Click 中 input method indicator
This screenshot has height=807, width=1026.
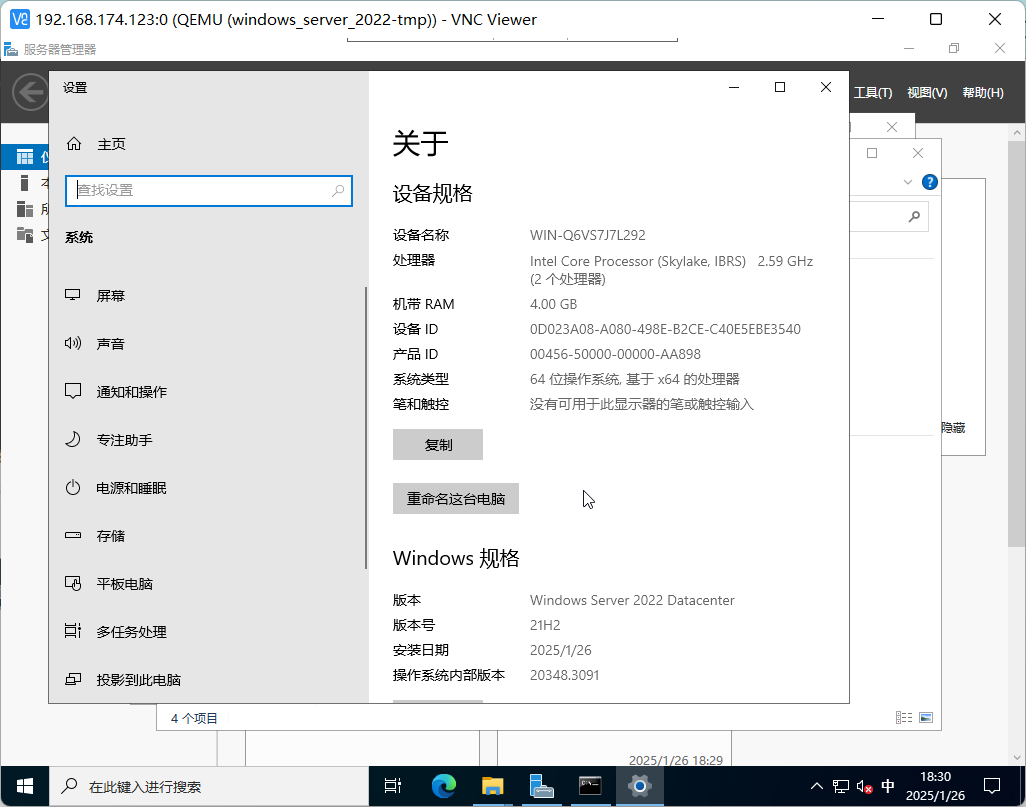point(888,786)
